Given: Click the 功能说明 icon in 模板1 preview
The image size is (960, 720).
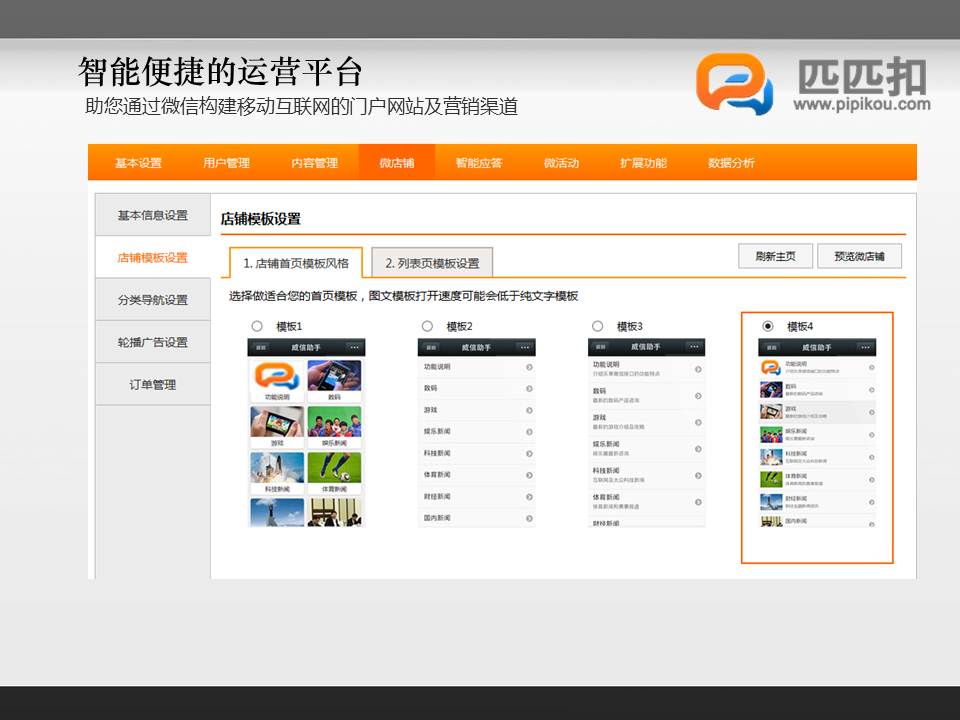Looking at the screenshot, I should 277,376.
